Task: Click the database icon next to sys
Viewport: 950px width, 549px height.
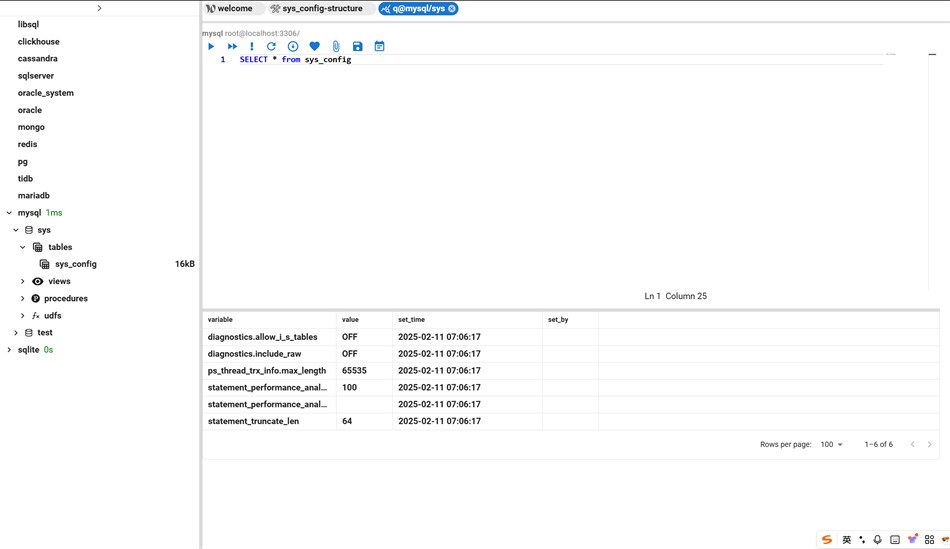Action: point(28,230)
